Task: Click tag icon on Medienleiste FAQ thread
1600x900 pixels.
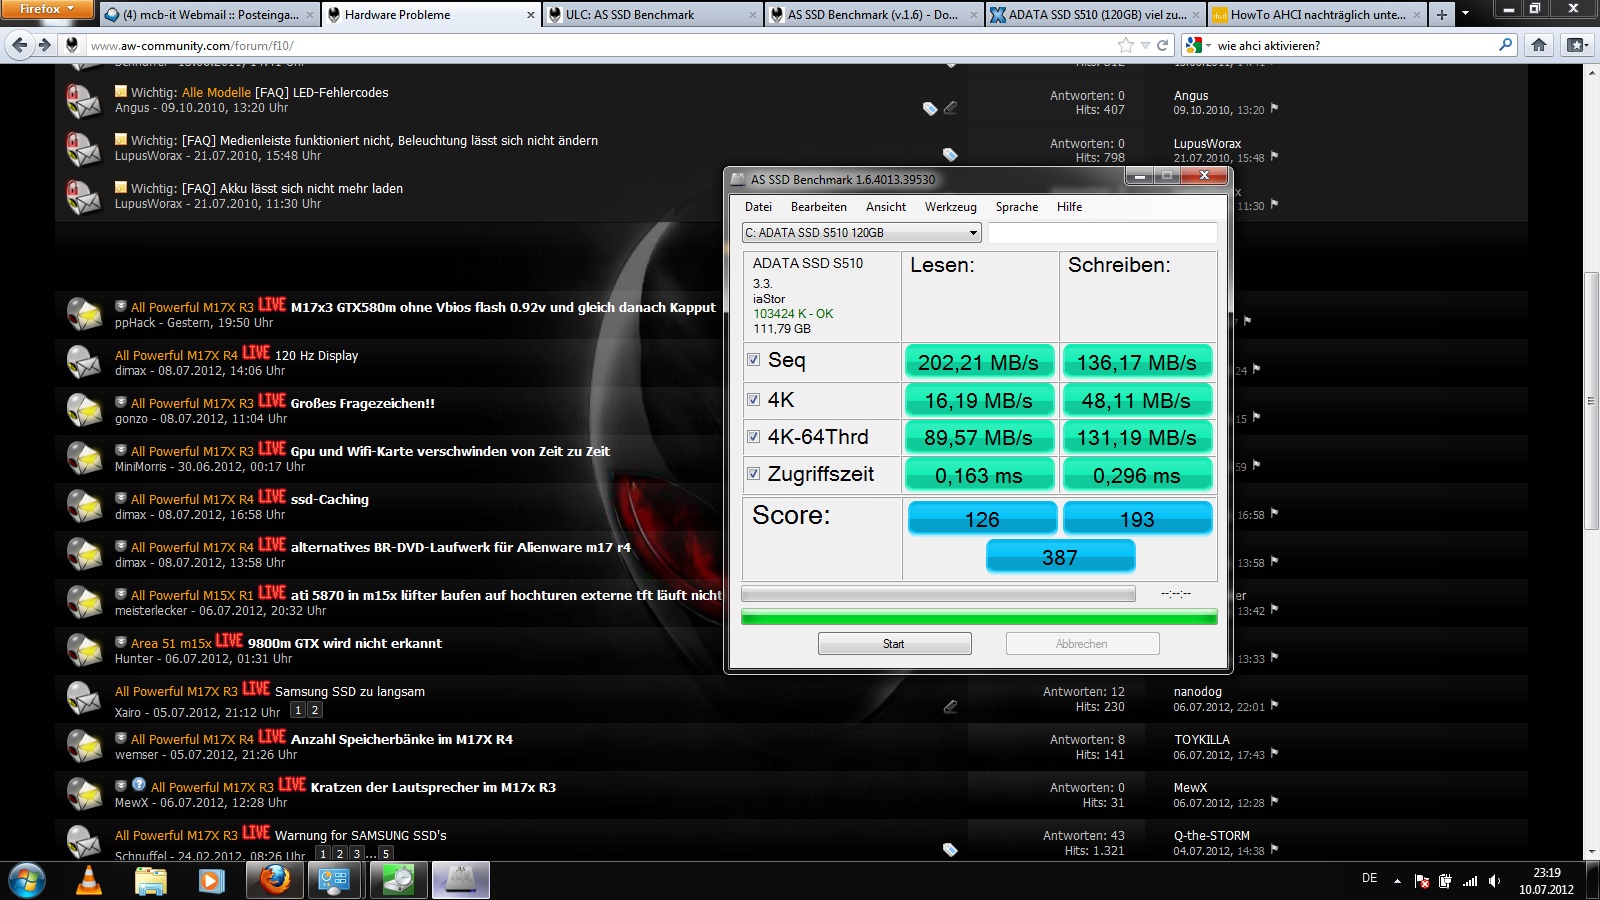Action: click(x=950, y=155)
